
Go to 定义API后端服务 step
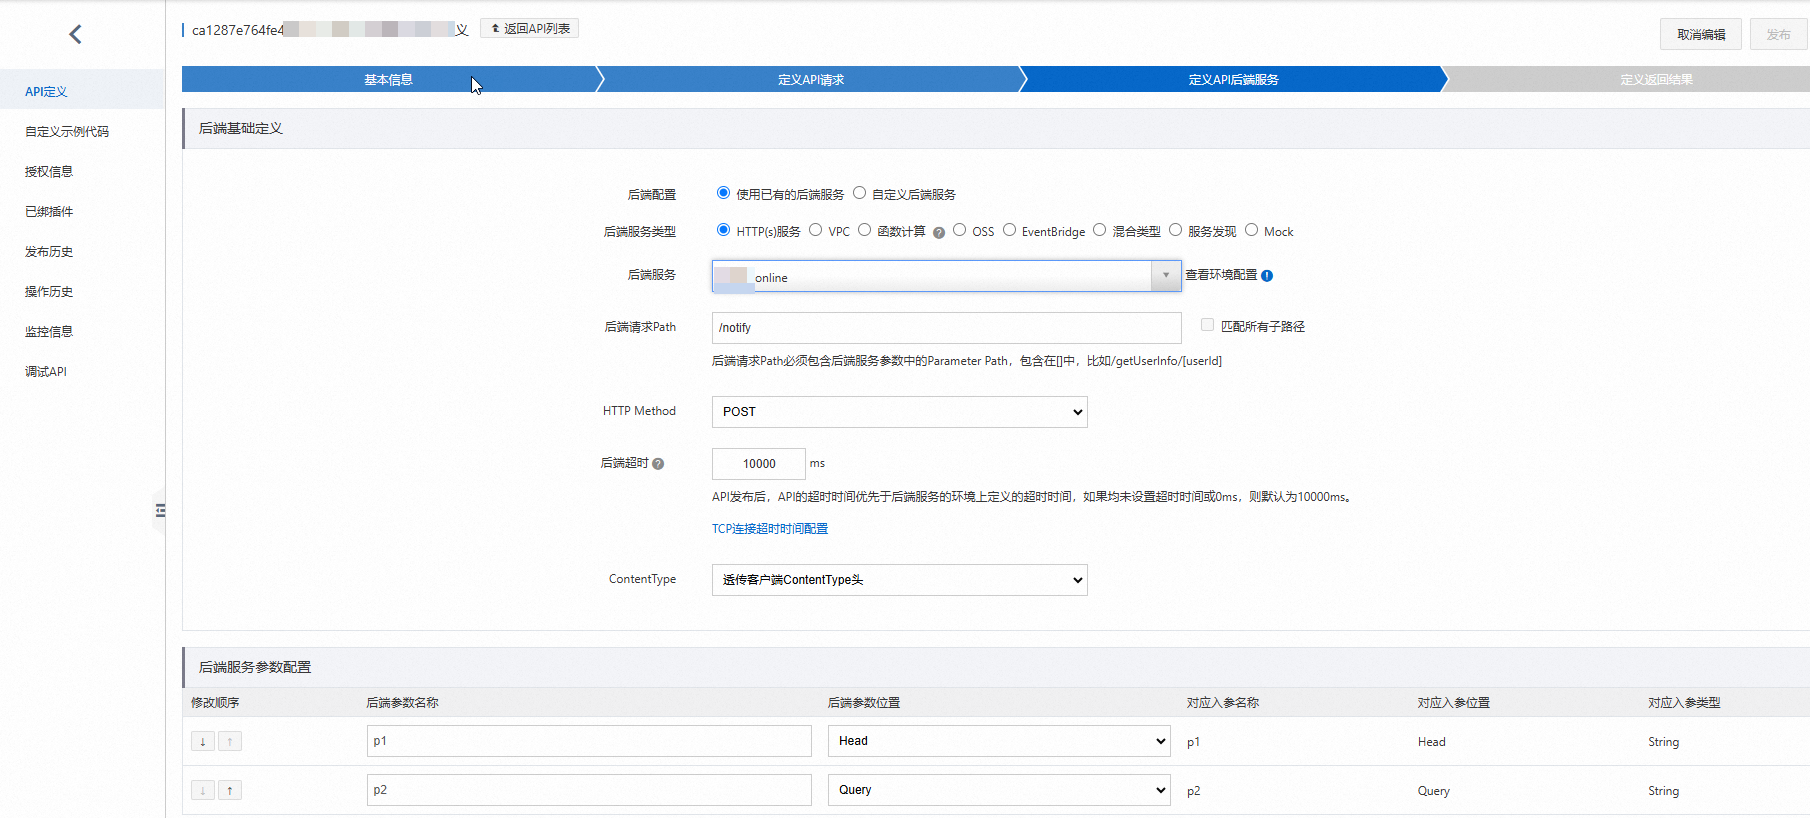click(x=1233, y=80)
